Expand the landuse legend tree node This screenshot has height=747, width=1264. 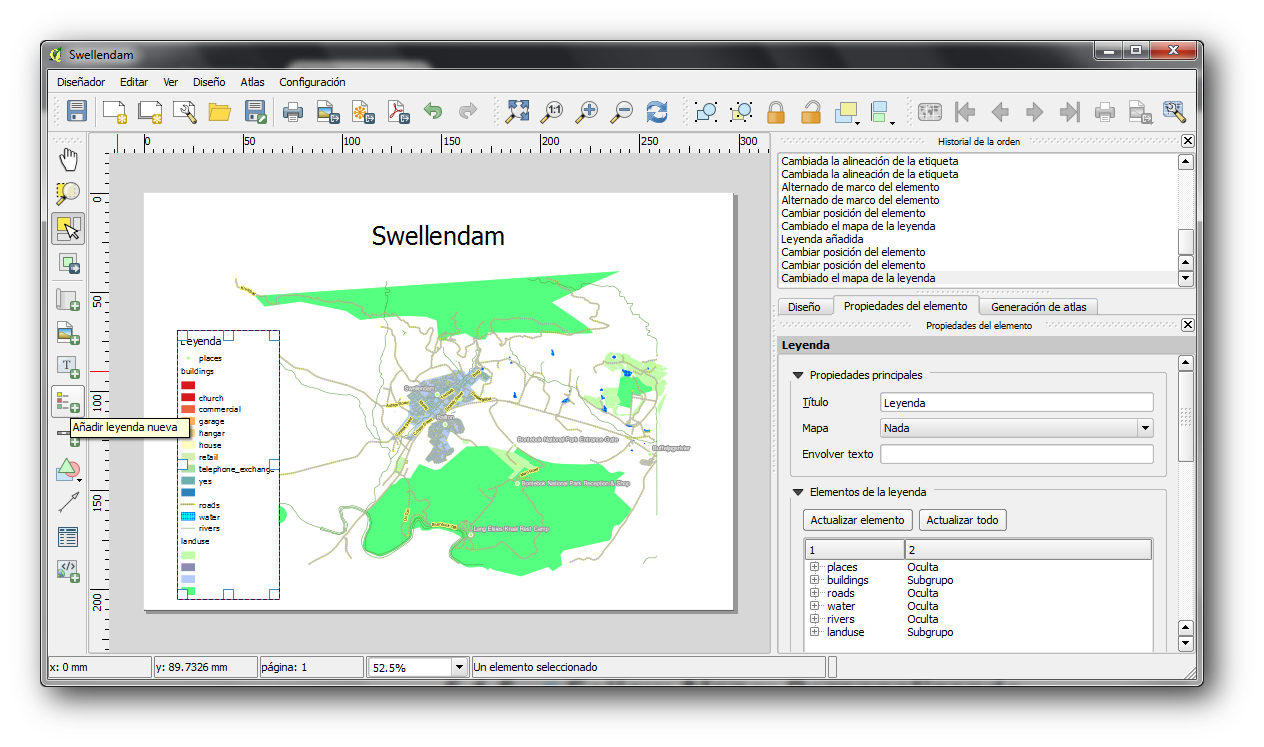pos(815,632)
